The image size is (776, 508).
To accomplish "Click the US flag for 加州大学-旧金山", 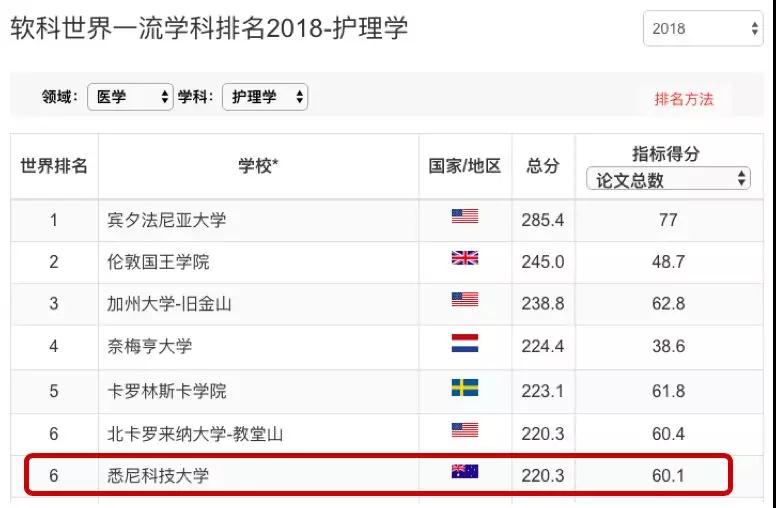I will point(465,300).
